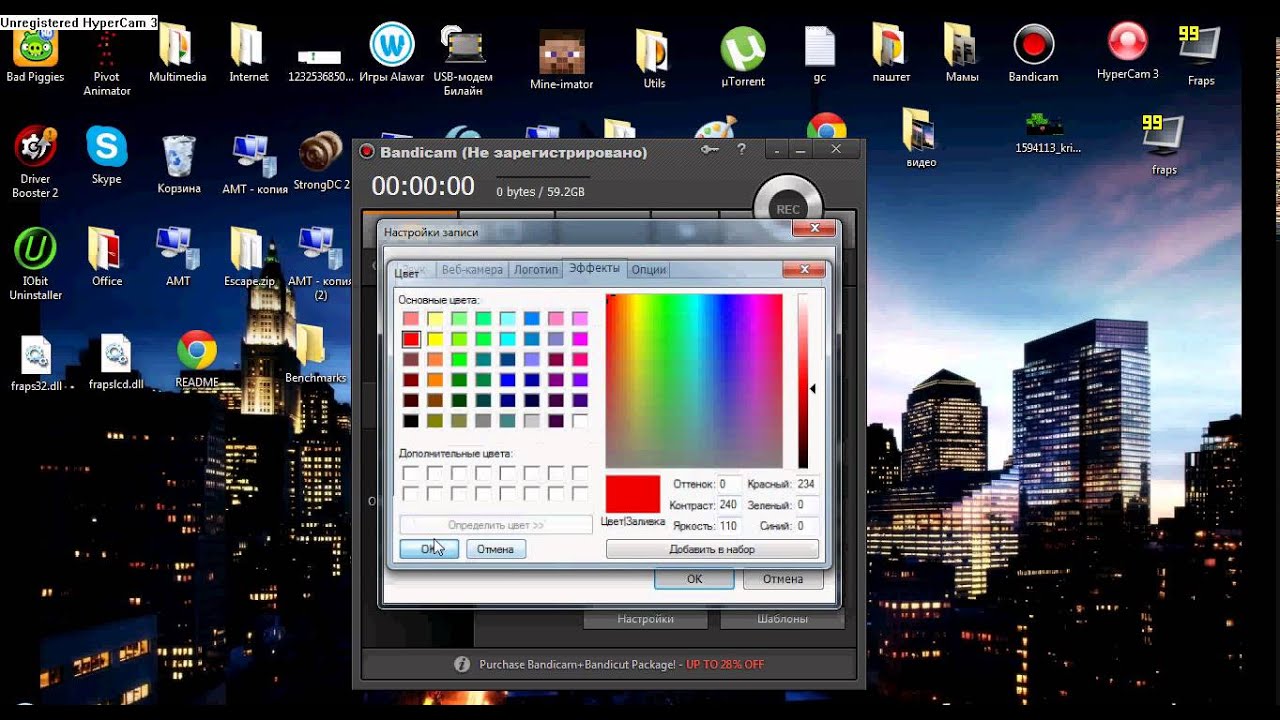Click the Зеленый value field

click(x=806, y=505)
